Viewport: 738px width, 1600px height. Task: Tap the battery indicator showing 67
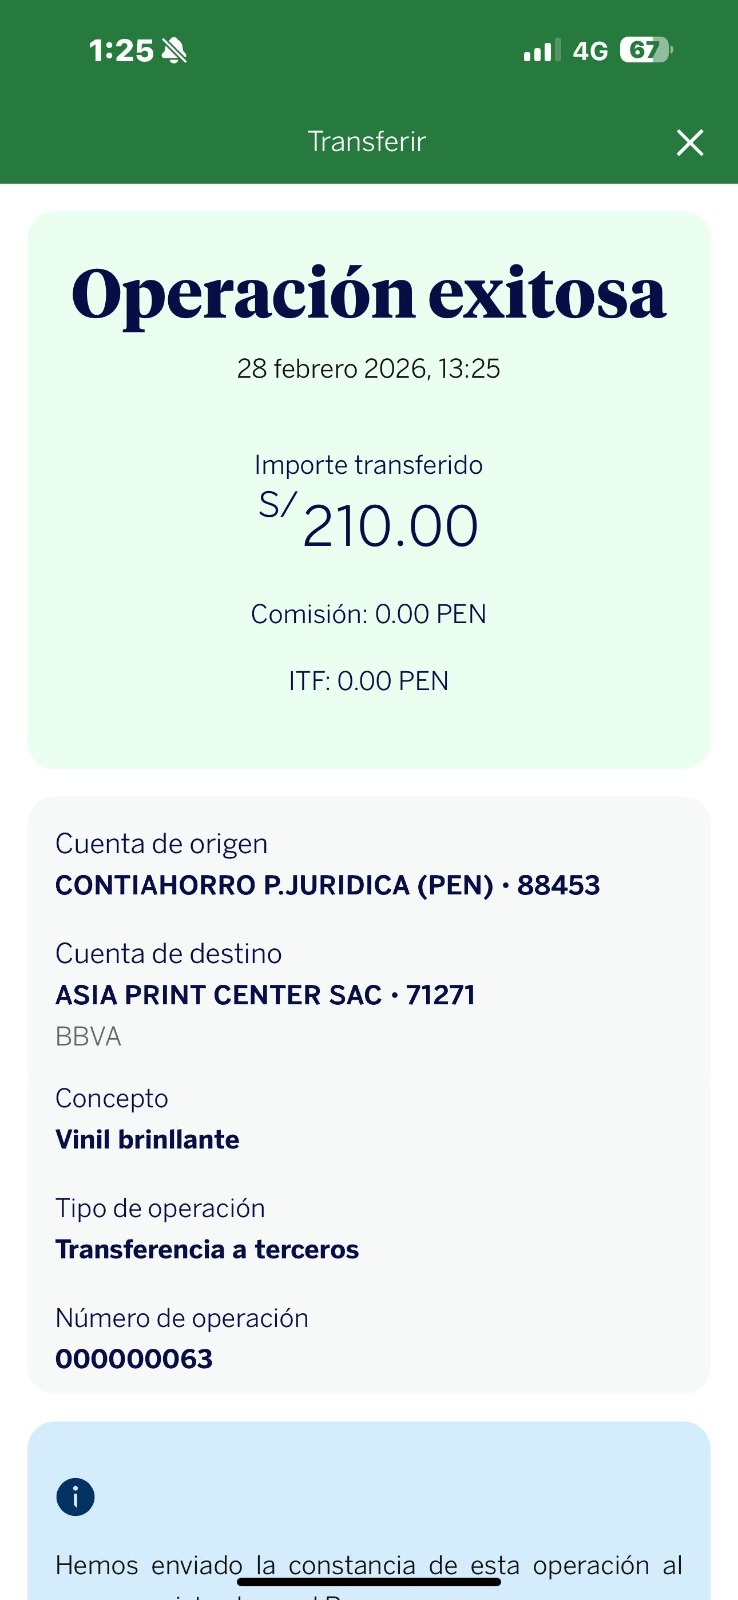click(646, 50)
